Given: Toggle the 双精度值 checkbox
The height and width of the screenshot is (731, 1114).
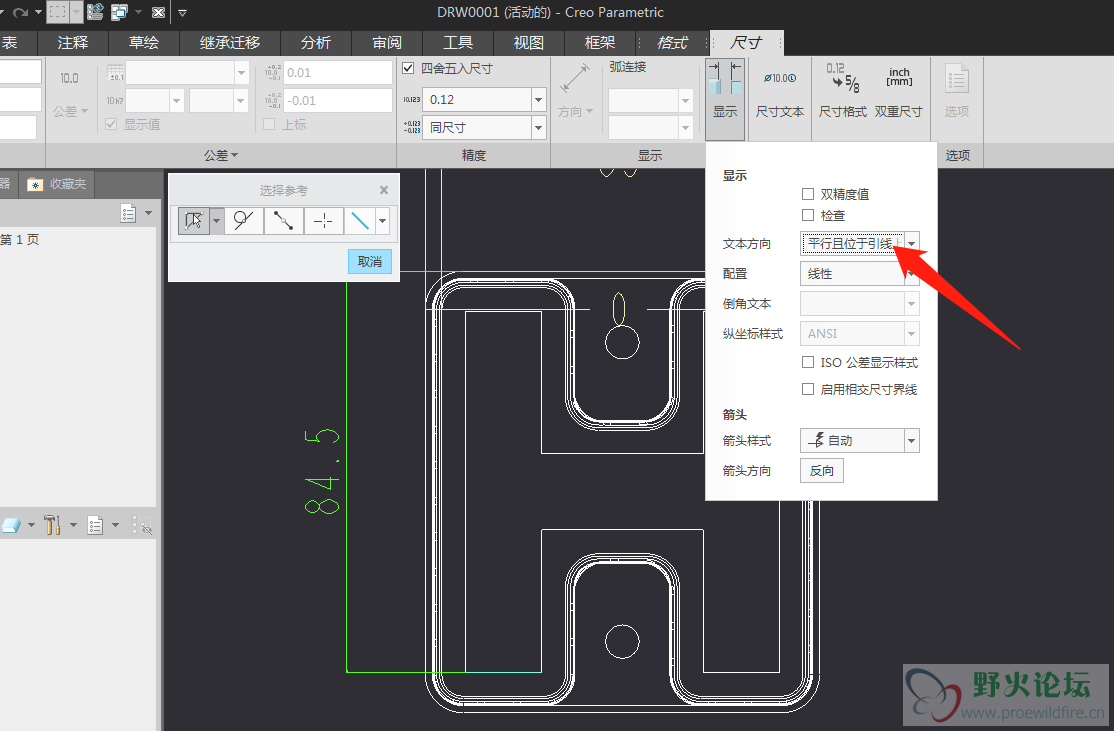Looking at the screenshot, I should (x=807, y=194).
